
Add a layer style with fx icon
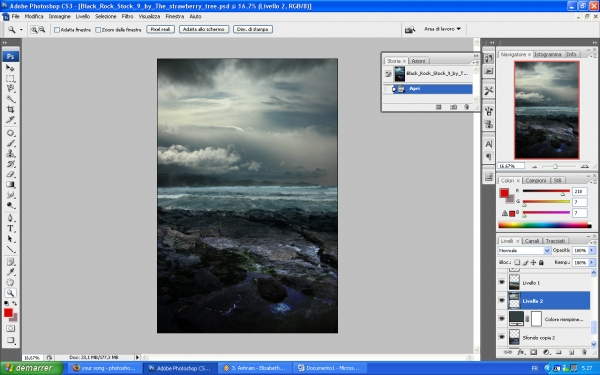(520, 352)
